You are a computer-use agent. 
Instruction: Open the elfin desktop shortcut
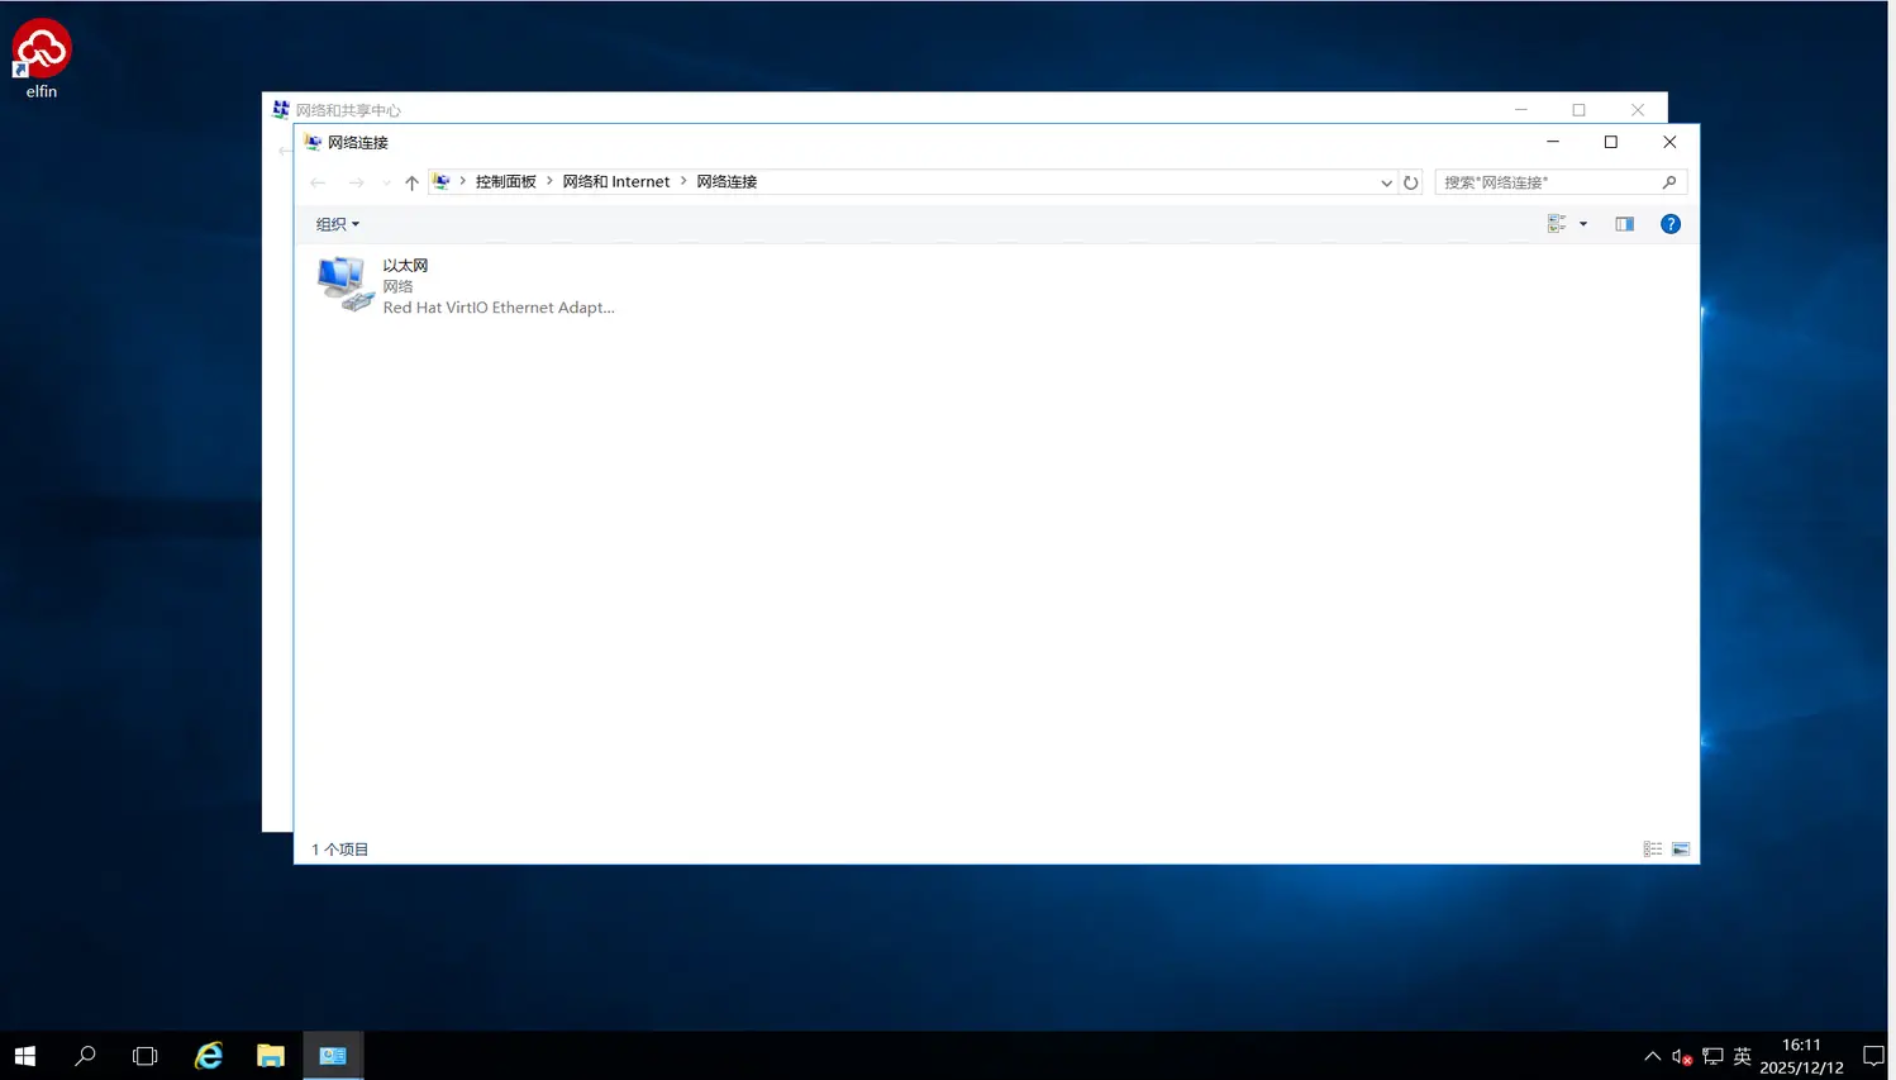(41, 58)
